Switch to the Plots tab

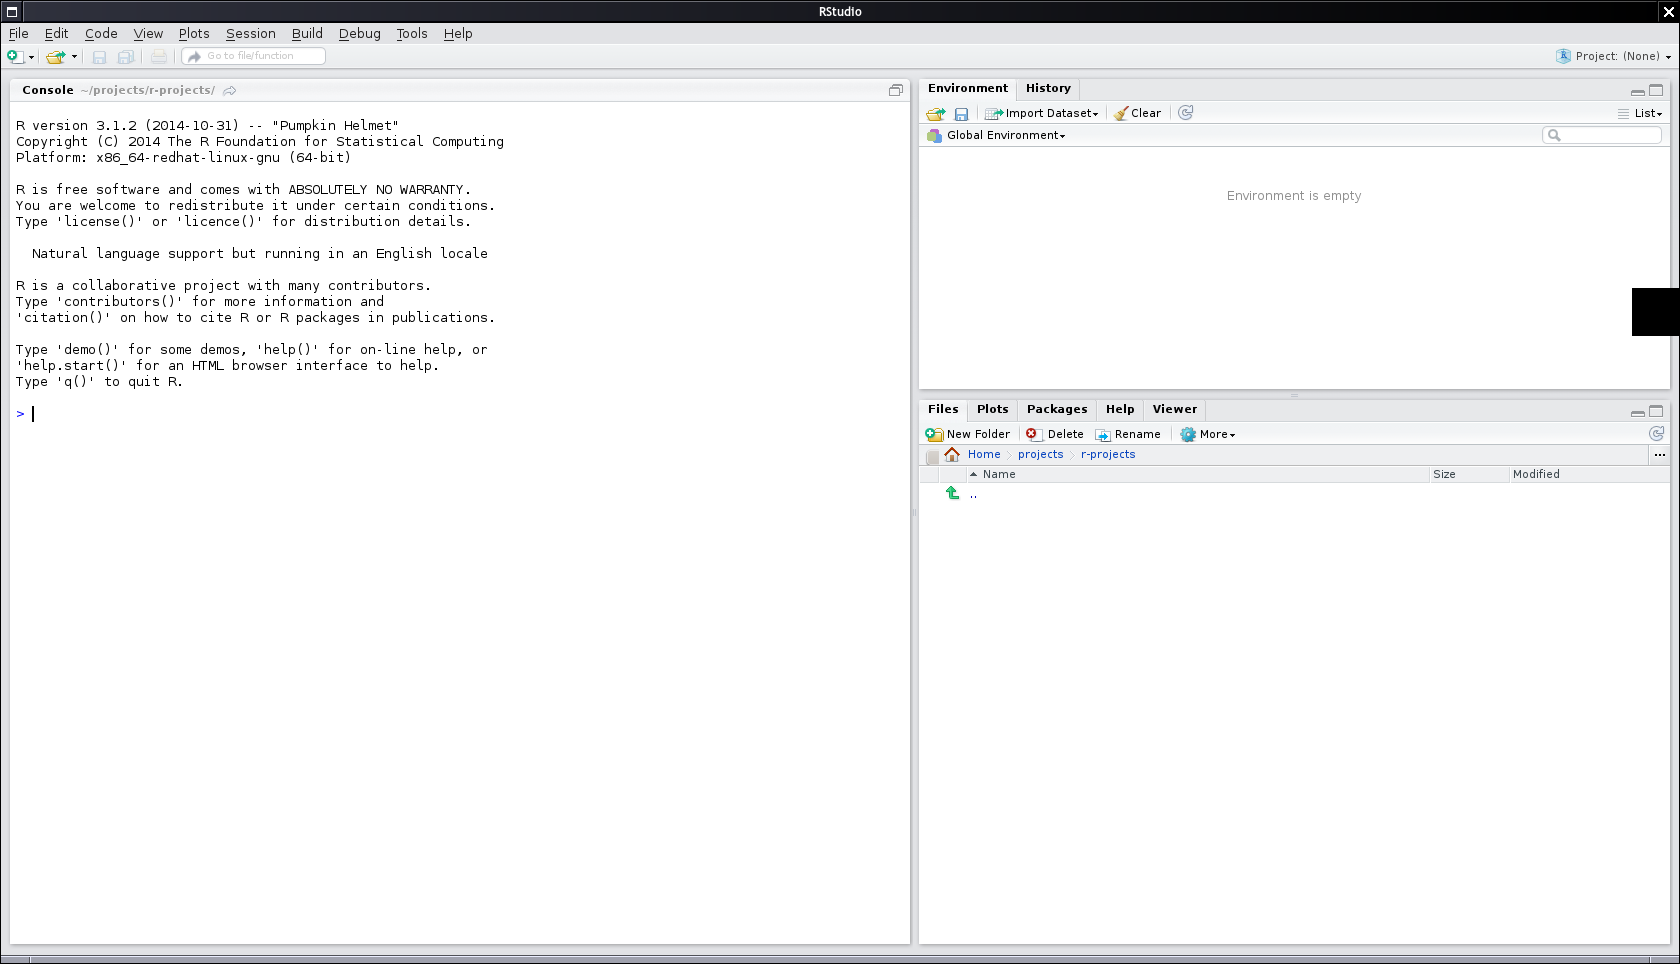992,410
